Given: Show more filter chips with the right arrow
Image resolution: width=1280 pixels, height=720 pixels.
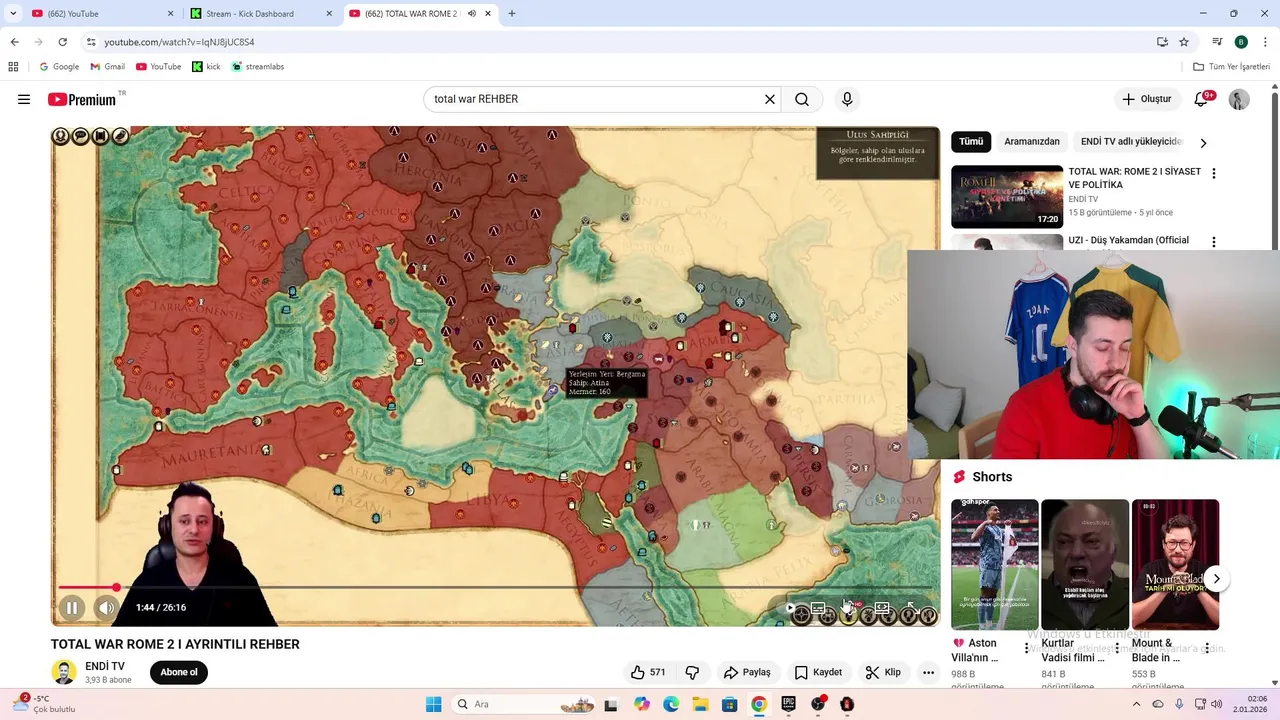Looking at the screenshot, I should click(x=1203, y=143).
